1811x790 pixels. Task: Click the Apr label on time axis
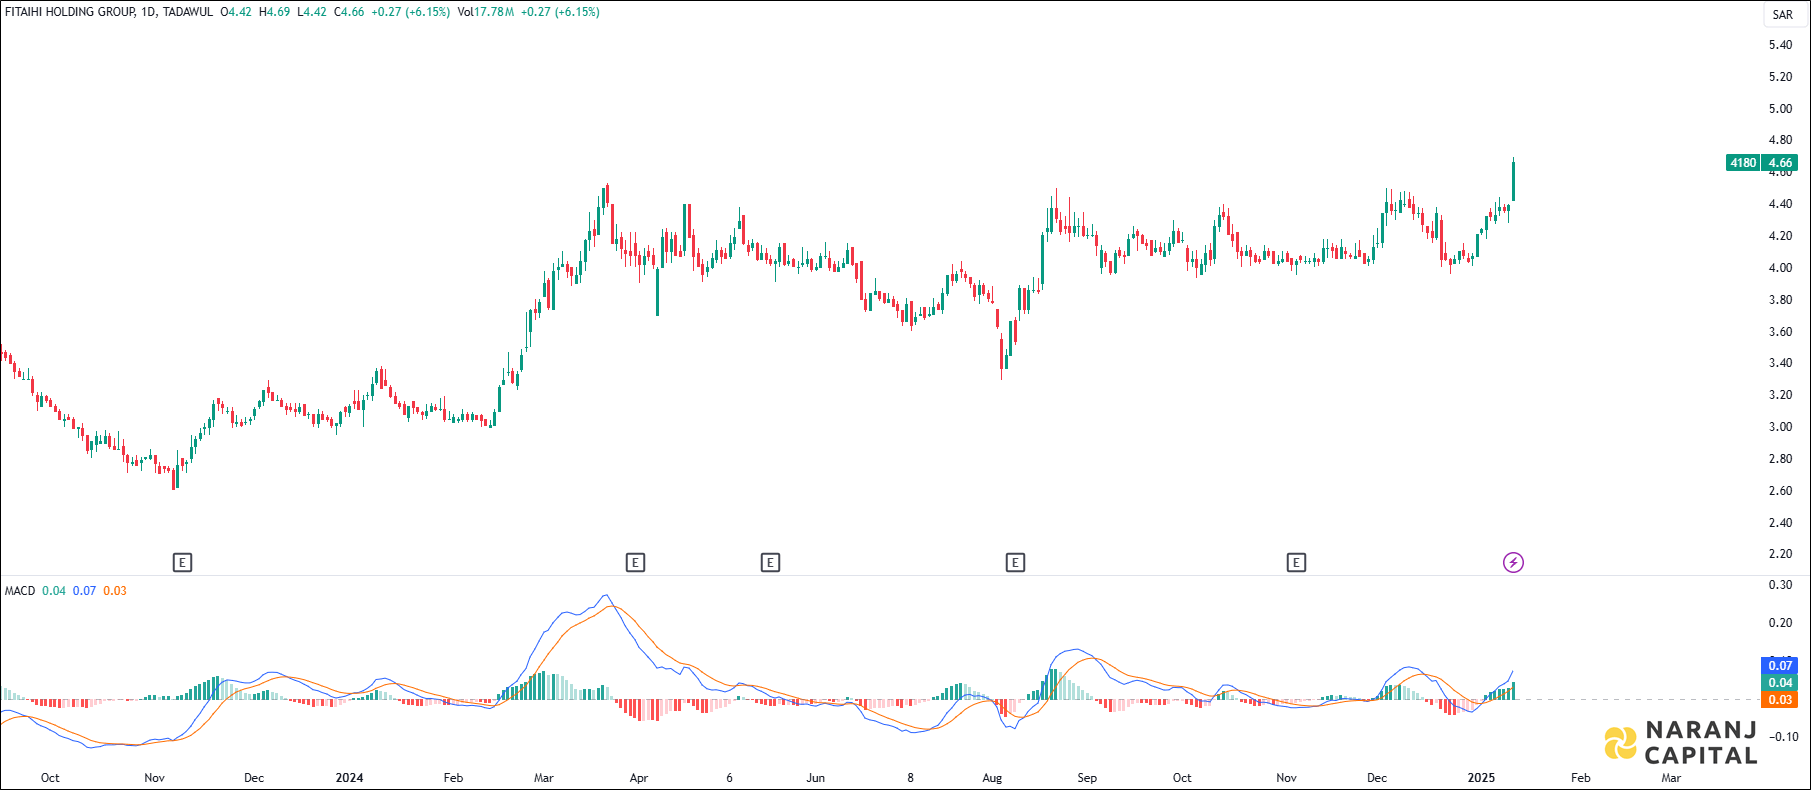click(639, 778)
